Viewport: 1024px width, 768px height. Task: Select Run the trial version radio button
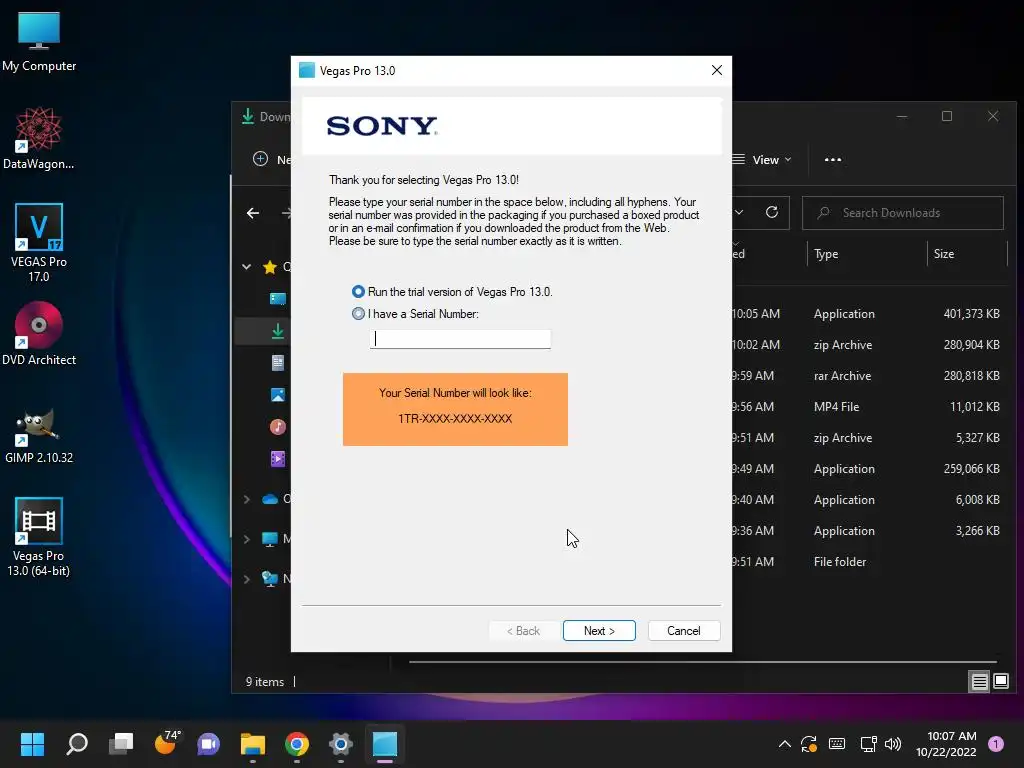coord(358,291)
